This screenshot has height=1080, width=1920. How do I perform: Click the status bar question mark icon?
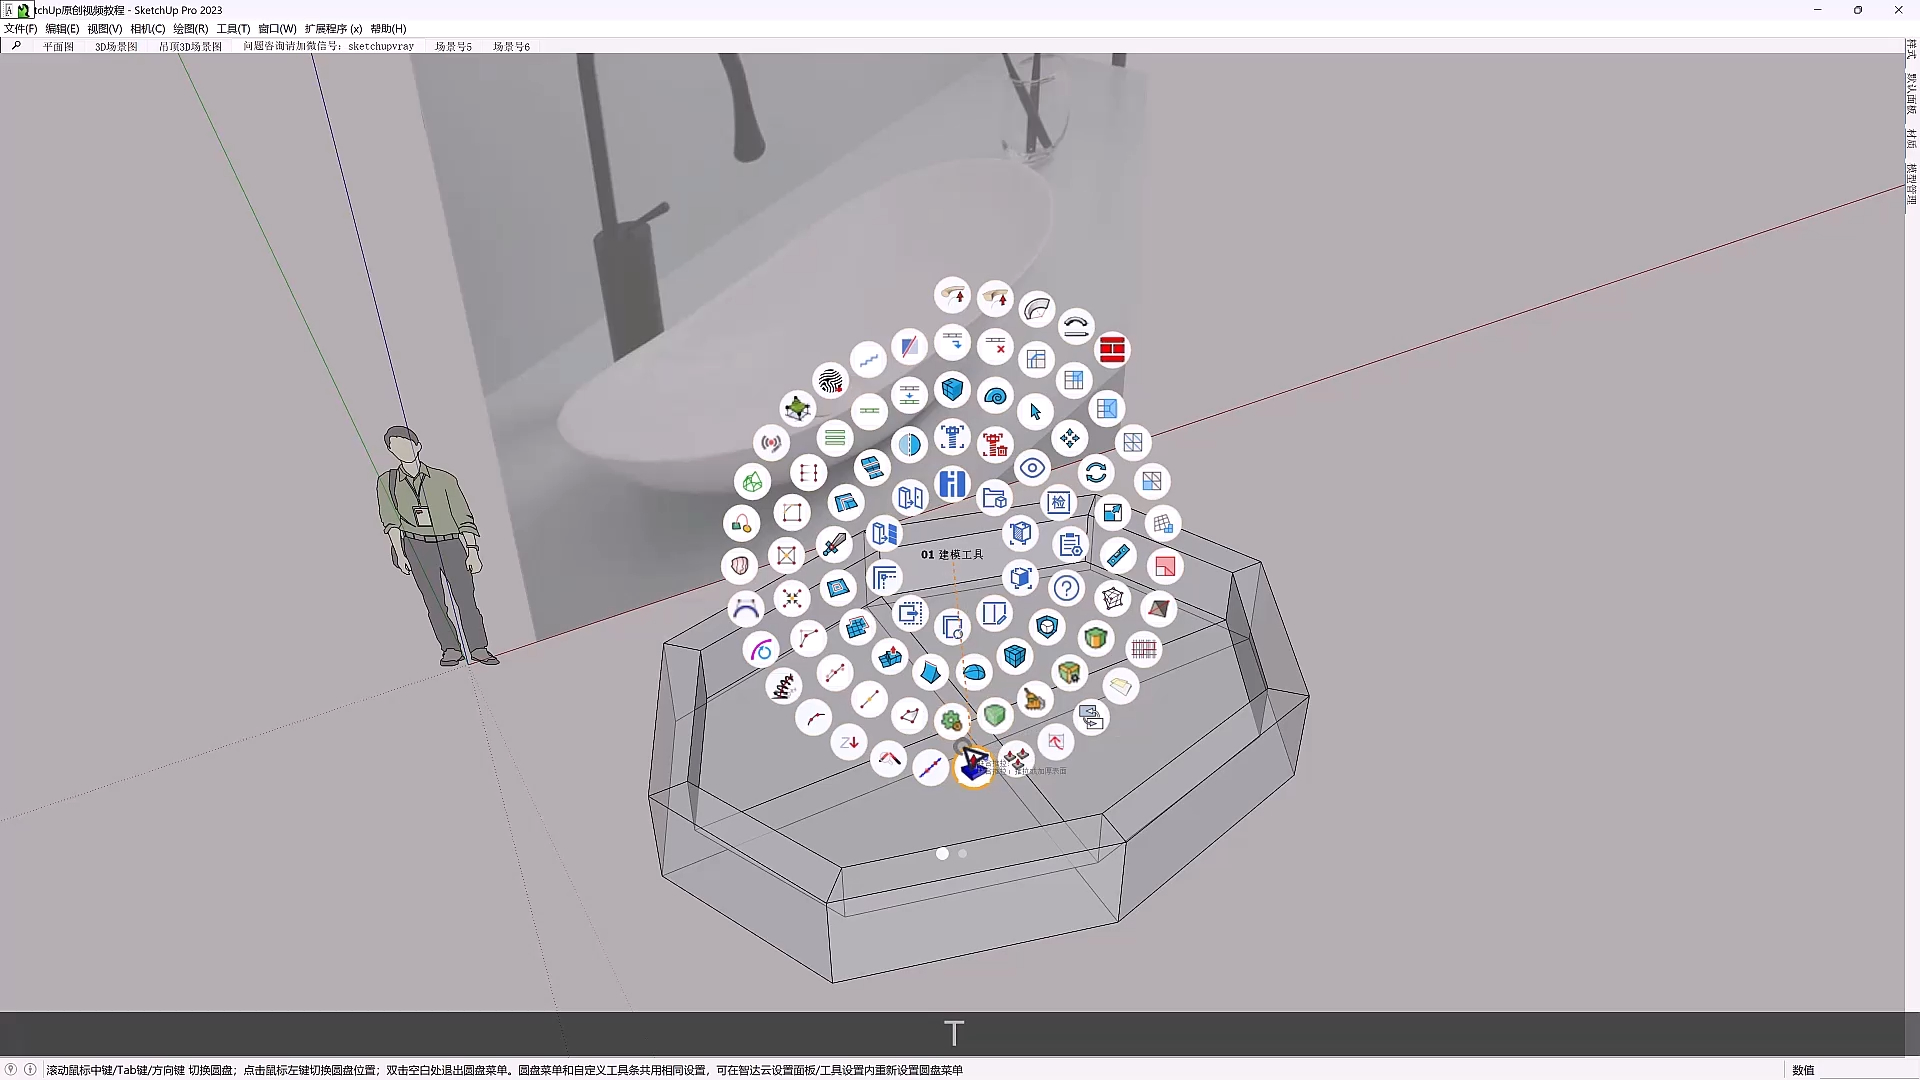[x=11, y=1069]
